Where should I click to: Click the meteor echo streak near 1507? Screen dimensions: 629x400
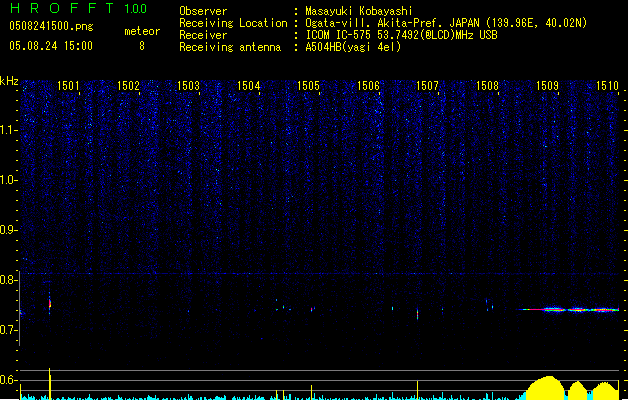pyautogui.click(x=418, y=314)
